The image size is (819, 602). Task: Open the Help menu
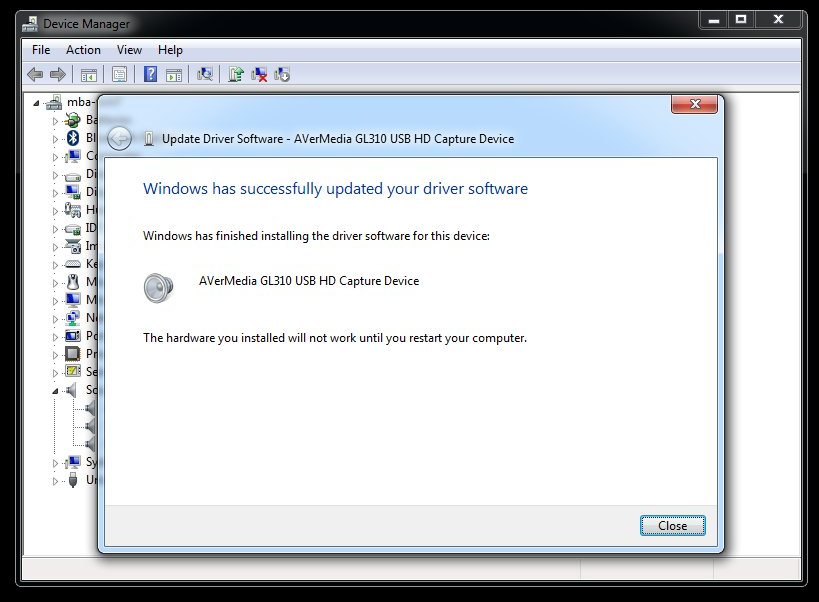[170, 50]
